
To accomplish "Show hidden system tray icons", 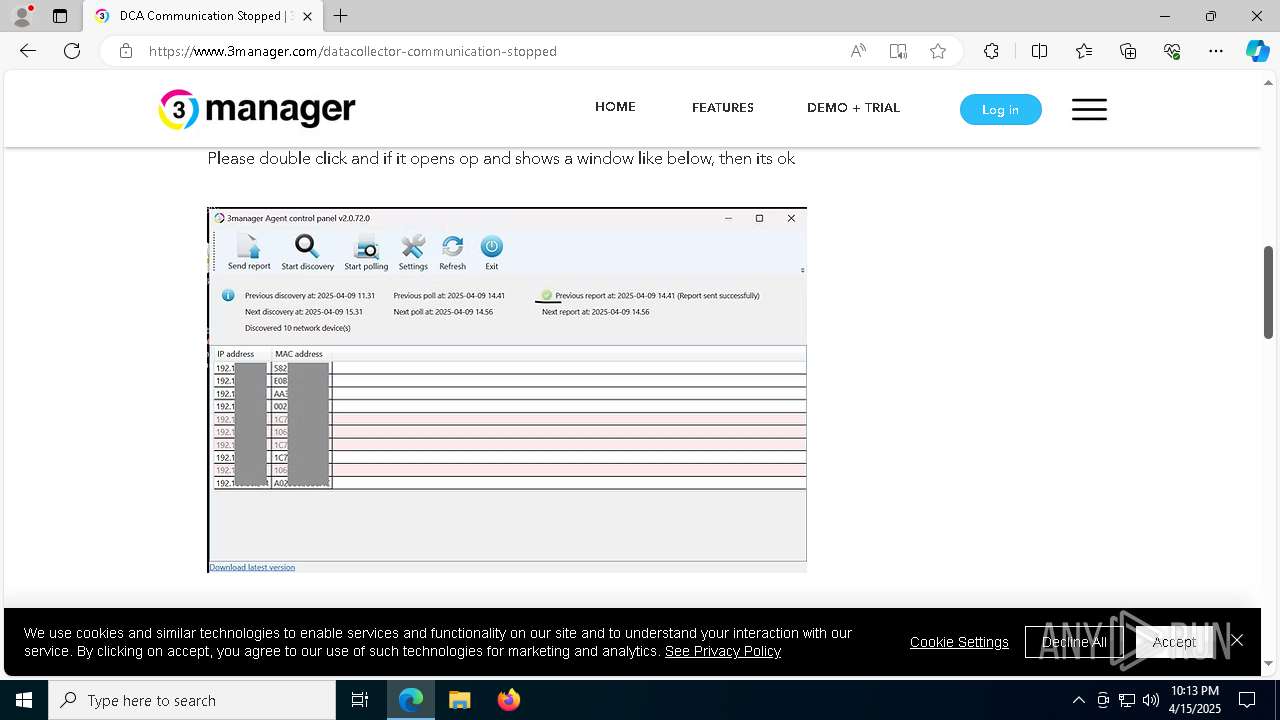I will tap(1078, 700).
